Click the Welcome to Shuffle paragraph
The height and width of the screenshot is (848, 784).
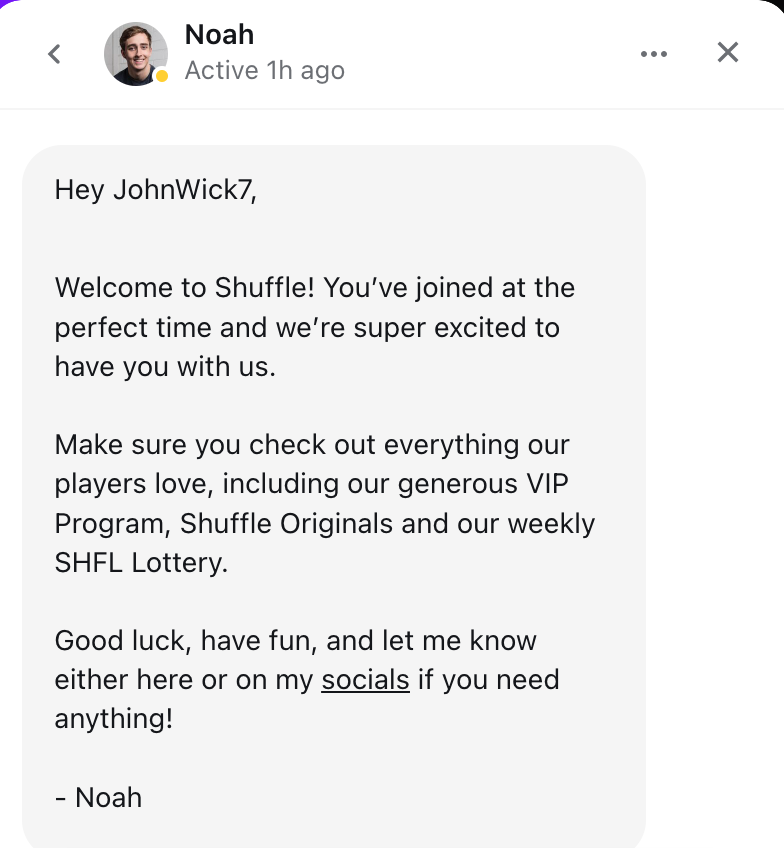(314, 288)
